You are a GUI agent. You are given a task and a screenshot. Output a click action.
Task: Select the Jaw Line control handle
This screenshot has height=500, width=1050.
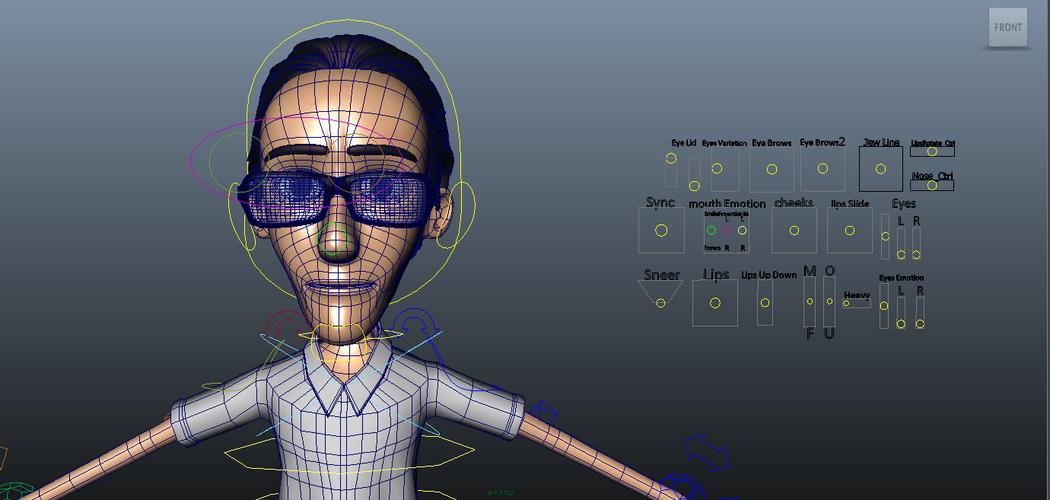(x=880, y=168)
